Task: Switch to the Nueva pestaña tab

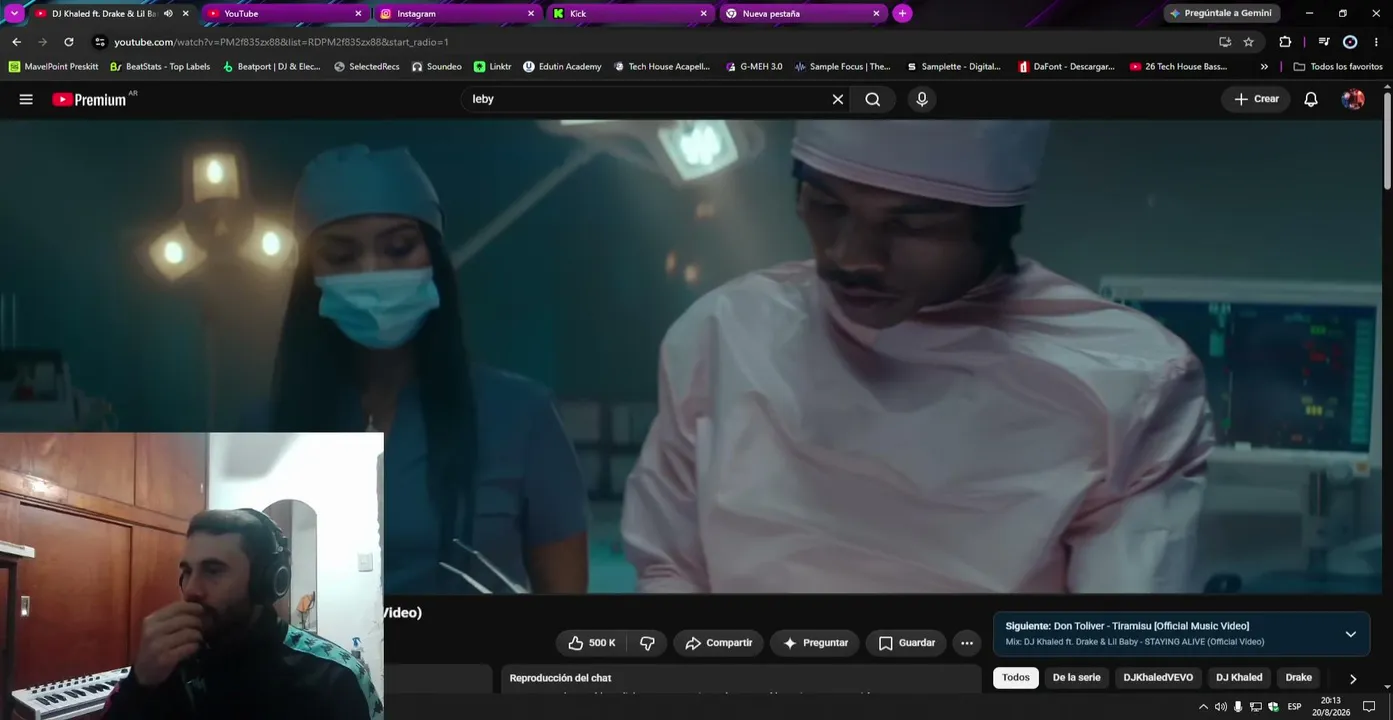Action: coord(802,14)
